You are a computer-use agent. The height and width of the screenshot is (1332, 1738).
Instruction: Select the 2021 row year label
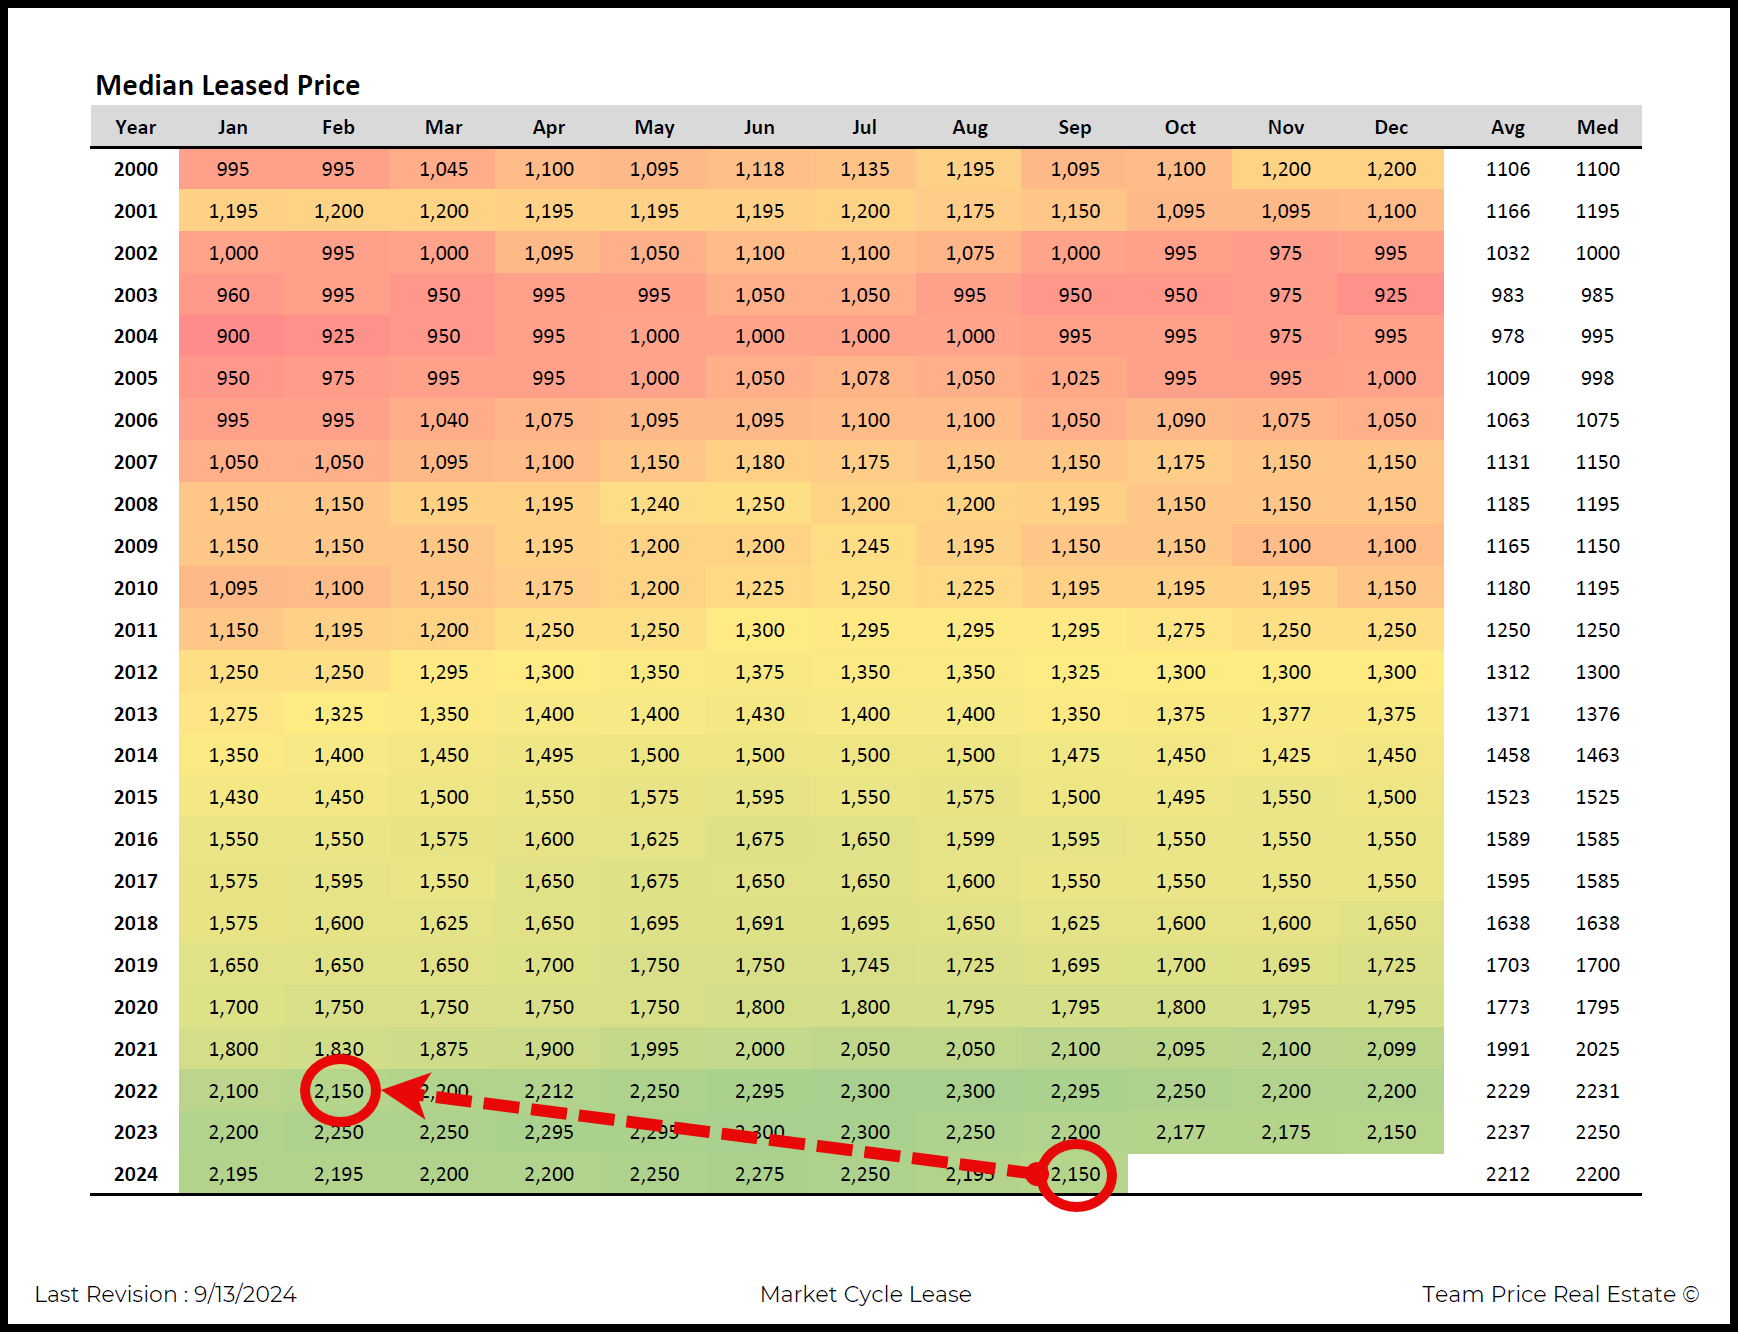point(135,1049)
